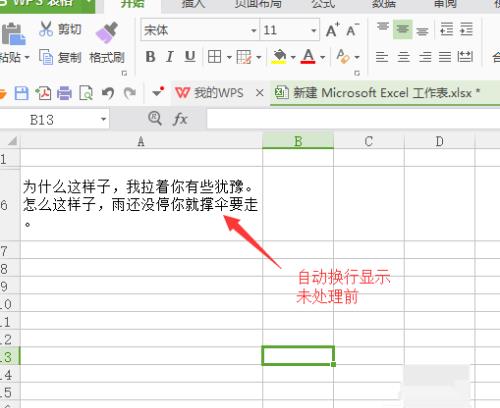Open the Paste (粘贴) dropdown arrow

point(27,57)
